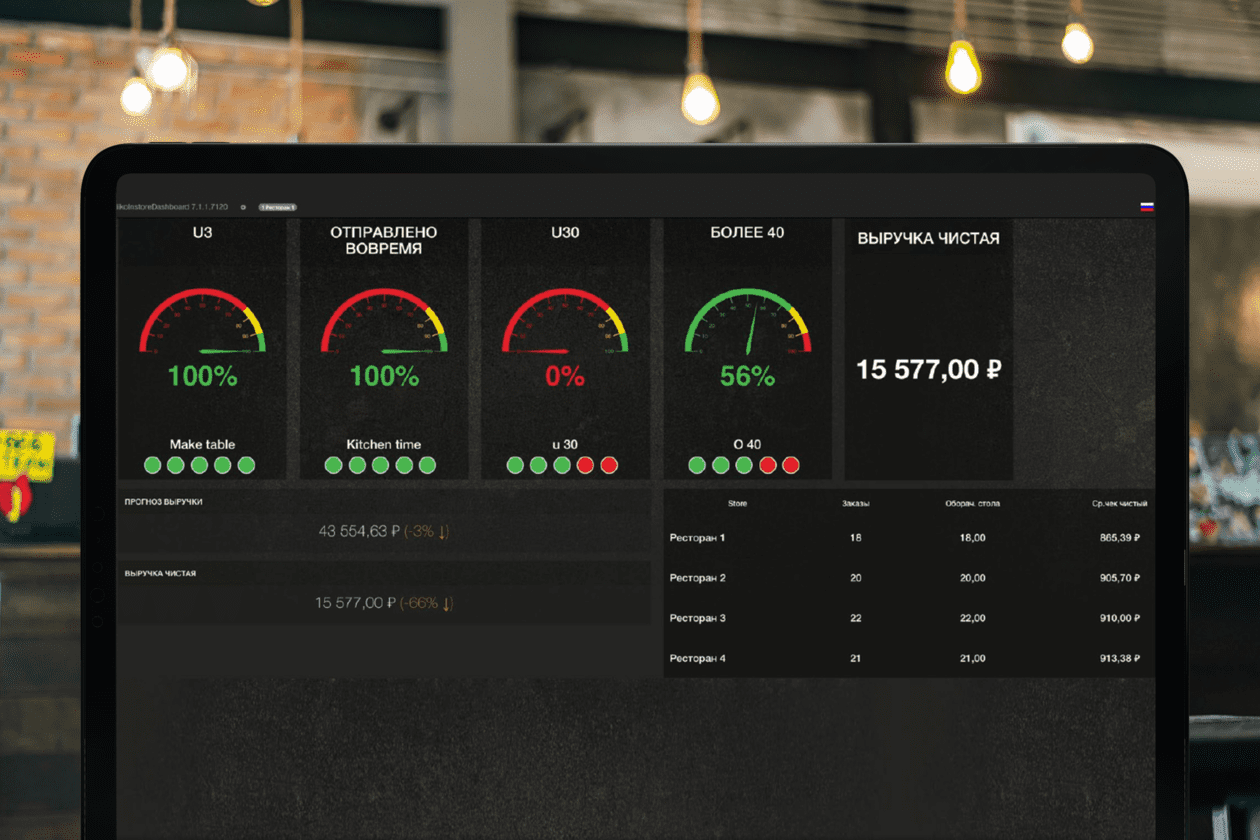Open Ресторан 4 row in table
This screenshot has height=840, width=1260.
pyautogui.click(x=909, y=658)
